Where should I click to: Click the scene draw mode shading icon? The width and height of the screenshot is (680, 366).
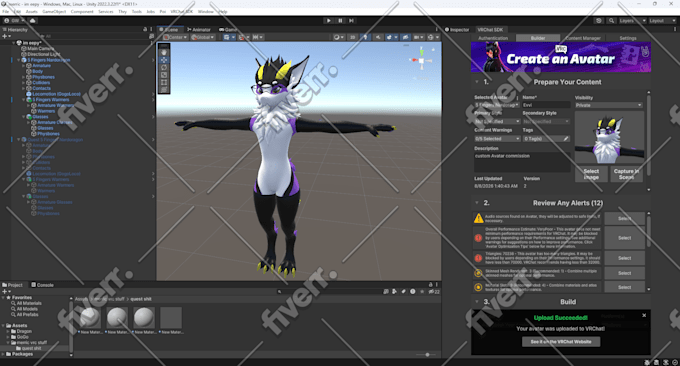click(x=338, y=37)
